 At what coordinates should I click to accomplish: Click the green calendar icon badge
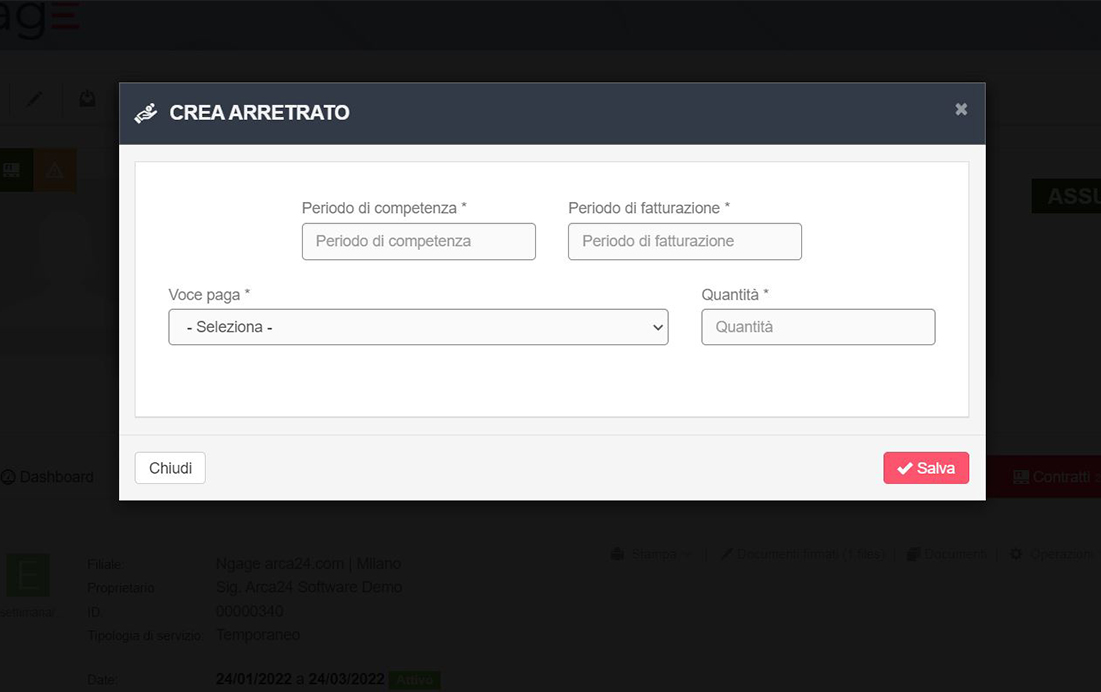(x=13, y=171)
